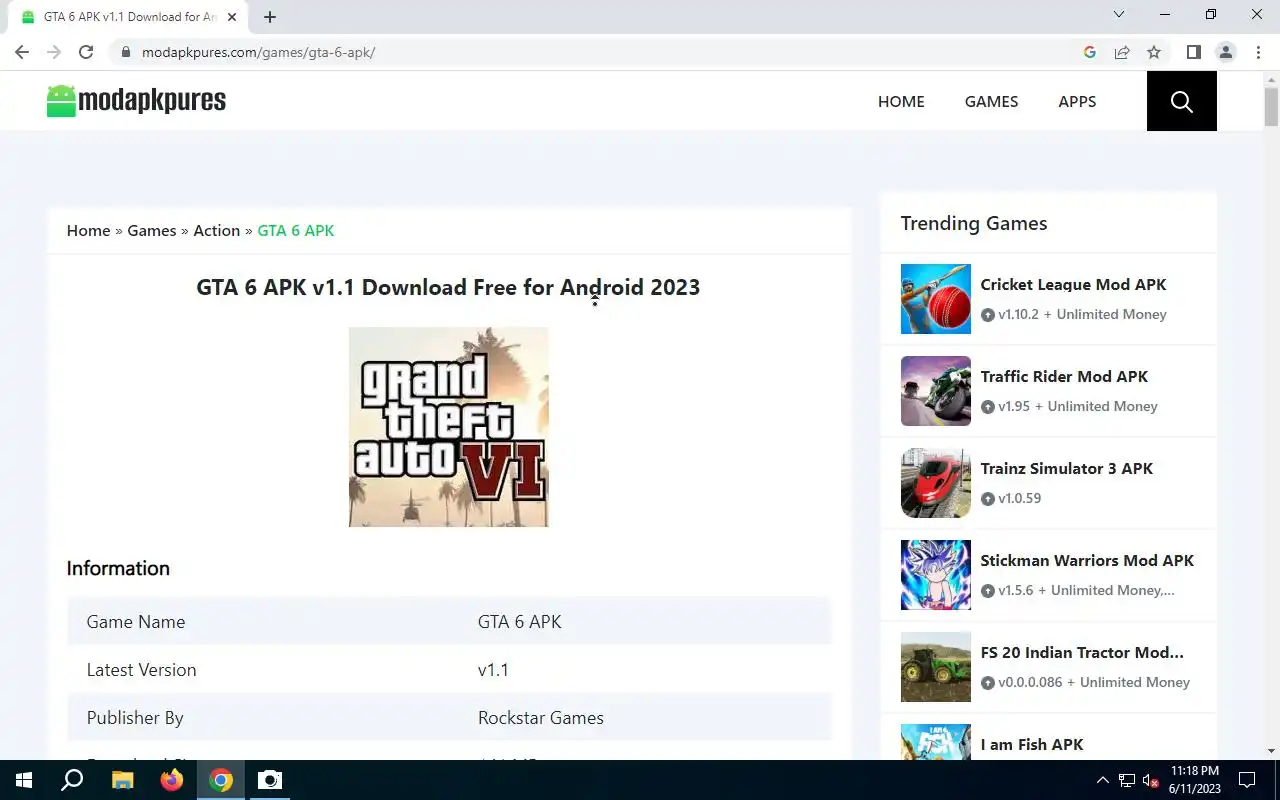Click the modapkpures site logo
Viewport: 1280px width, 800px height.
(x=136, y=101)
